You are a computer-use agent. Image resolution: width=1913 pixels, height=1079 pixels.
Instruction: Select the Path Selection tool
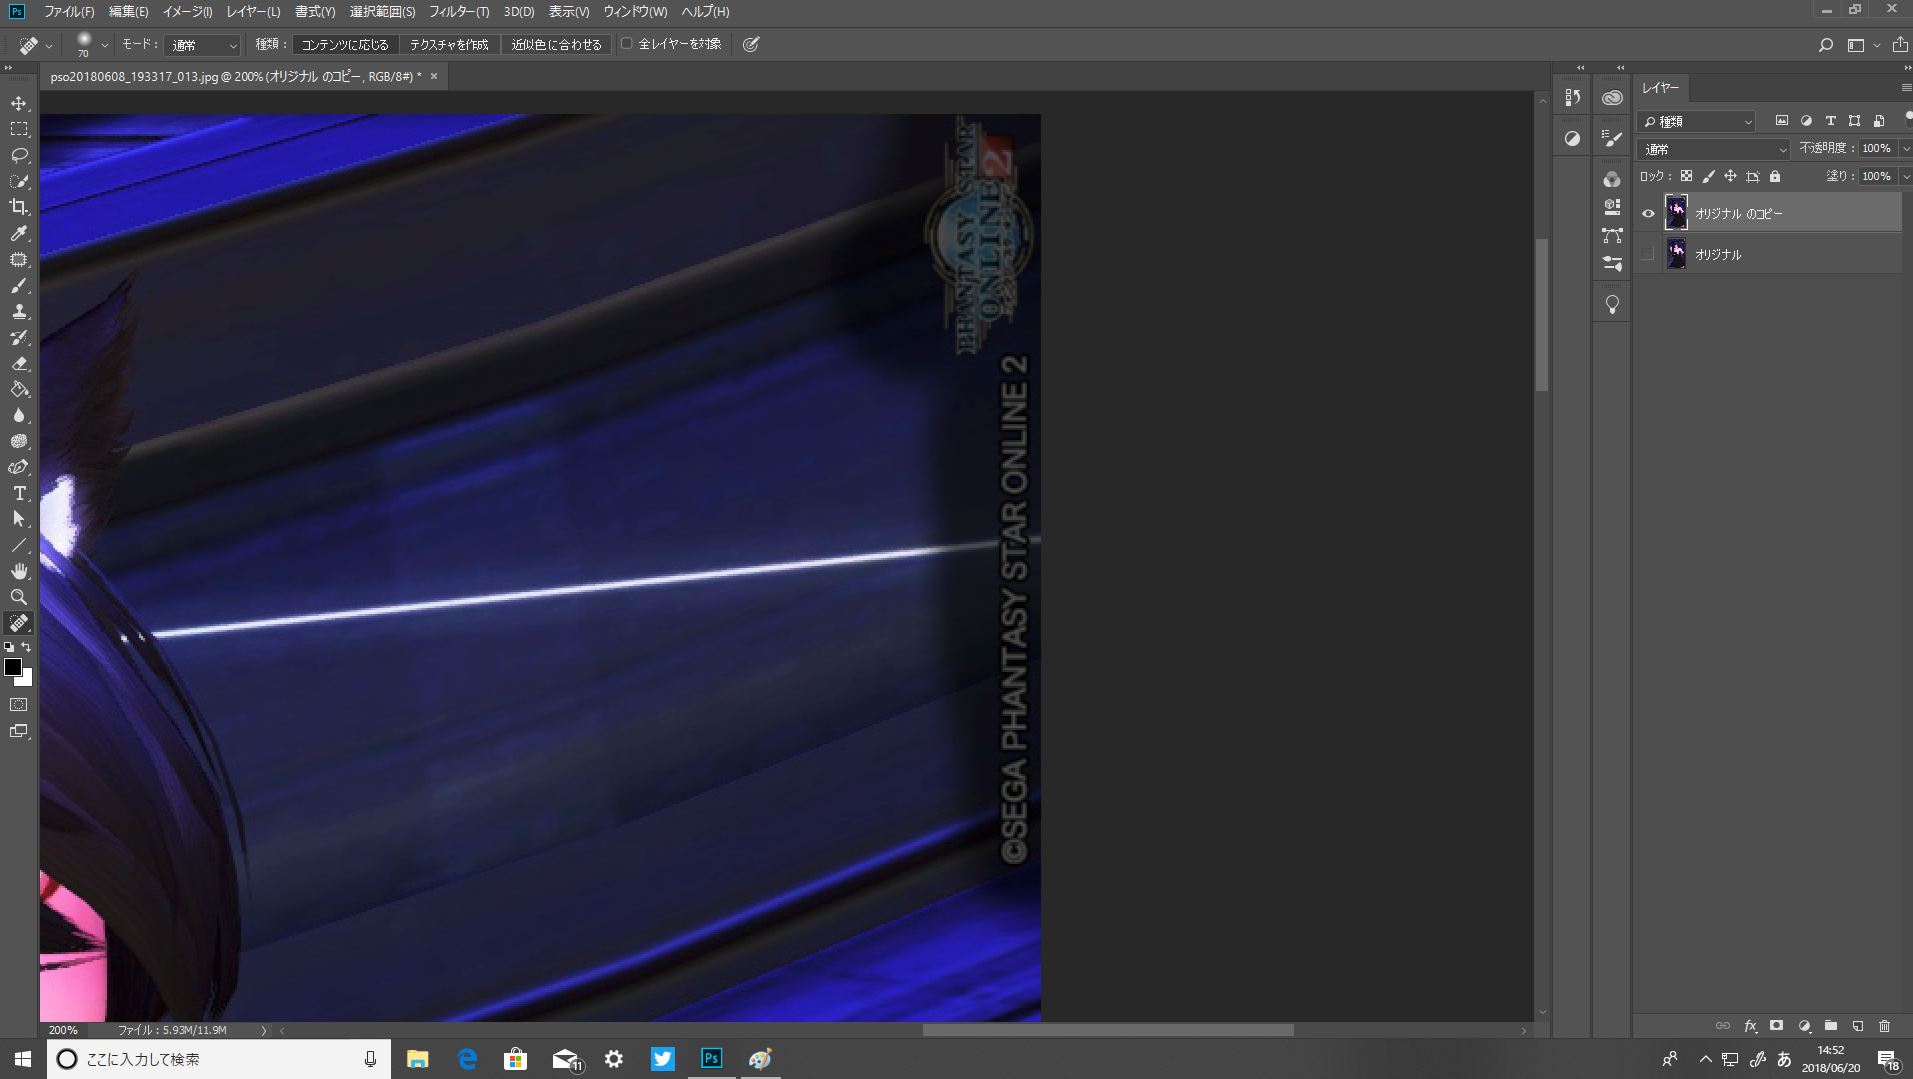tap(19, 520)
